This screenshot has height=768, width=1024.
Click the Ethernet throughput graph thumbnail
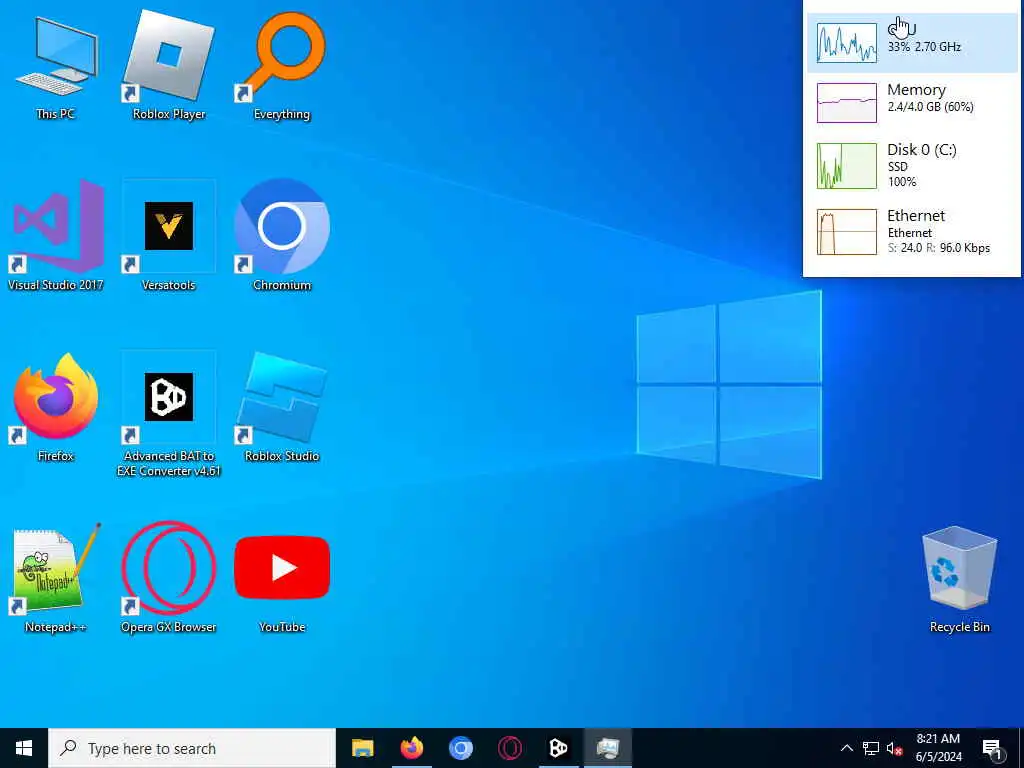click(847, 232)
